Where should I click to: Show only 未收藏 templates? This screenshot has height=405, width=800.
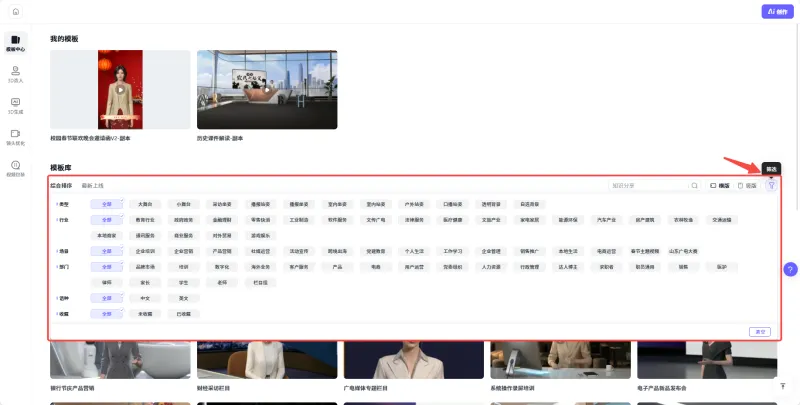145,314
